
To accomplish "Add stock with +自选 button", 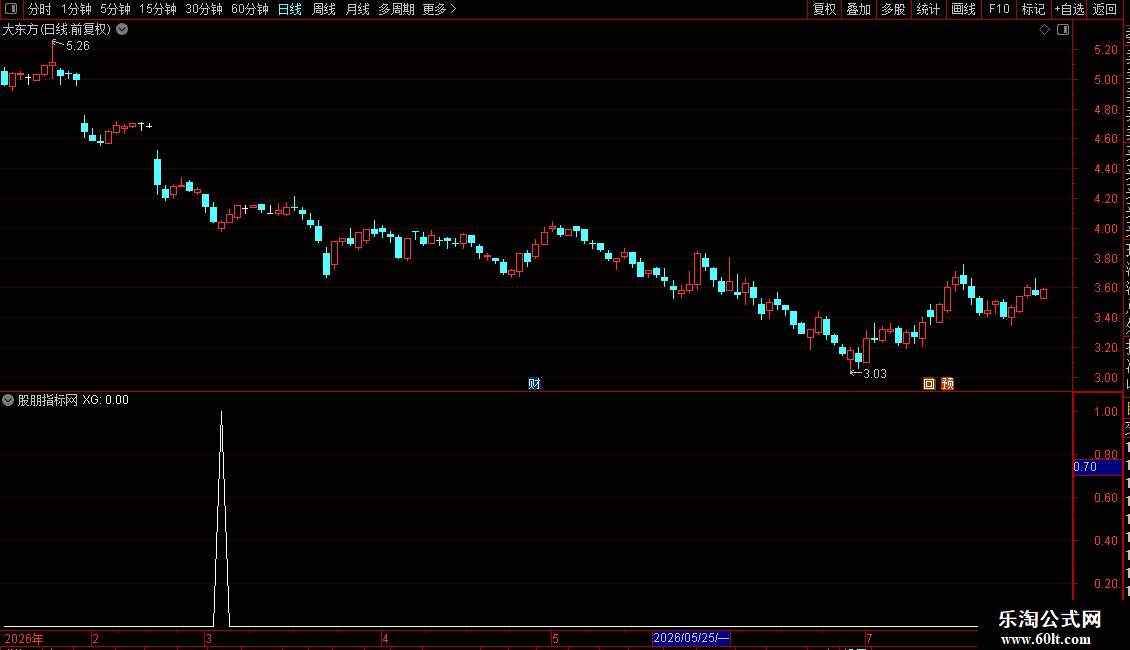I will coord(1069,9).
